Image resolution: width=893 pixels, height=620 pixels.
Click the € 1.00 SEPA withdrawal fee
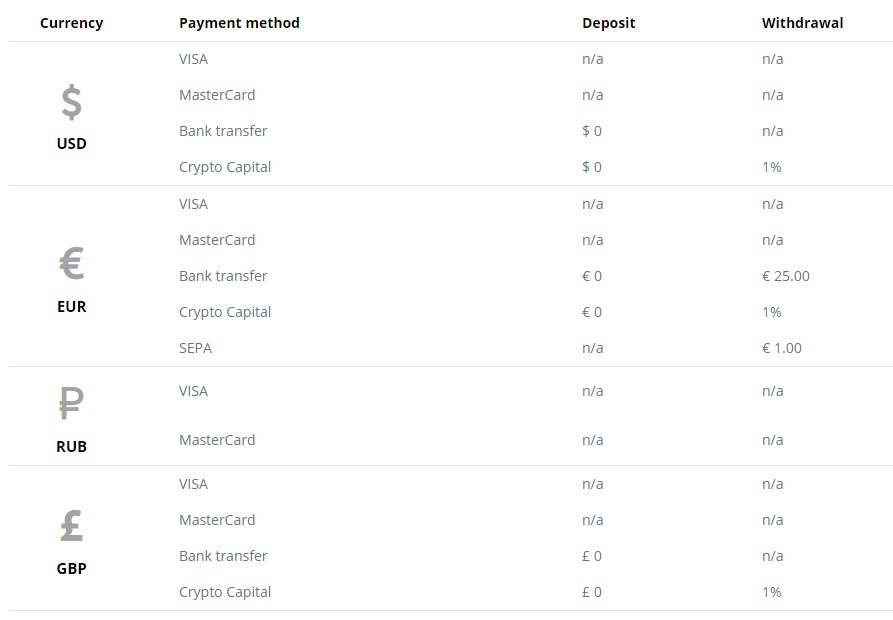[782, 348]
